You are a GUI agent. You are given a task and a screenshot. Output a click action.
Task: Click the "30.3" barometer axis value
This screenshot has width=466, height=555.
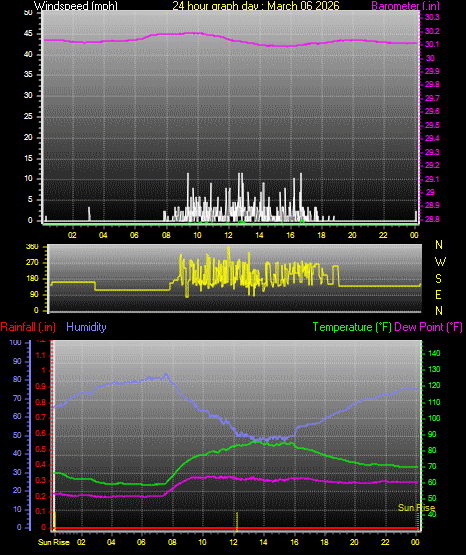click(x=432, y=18)
